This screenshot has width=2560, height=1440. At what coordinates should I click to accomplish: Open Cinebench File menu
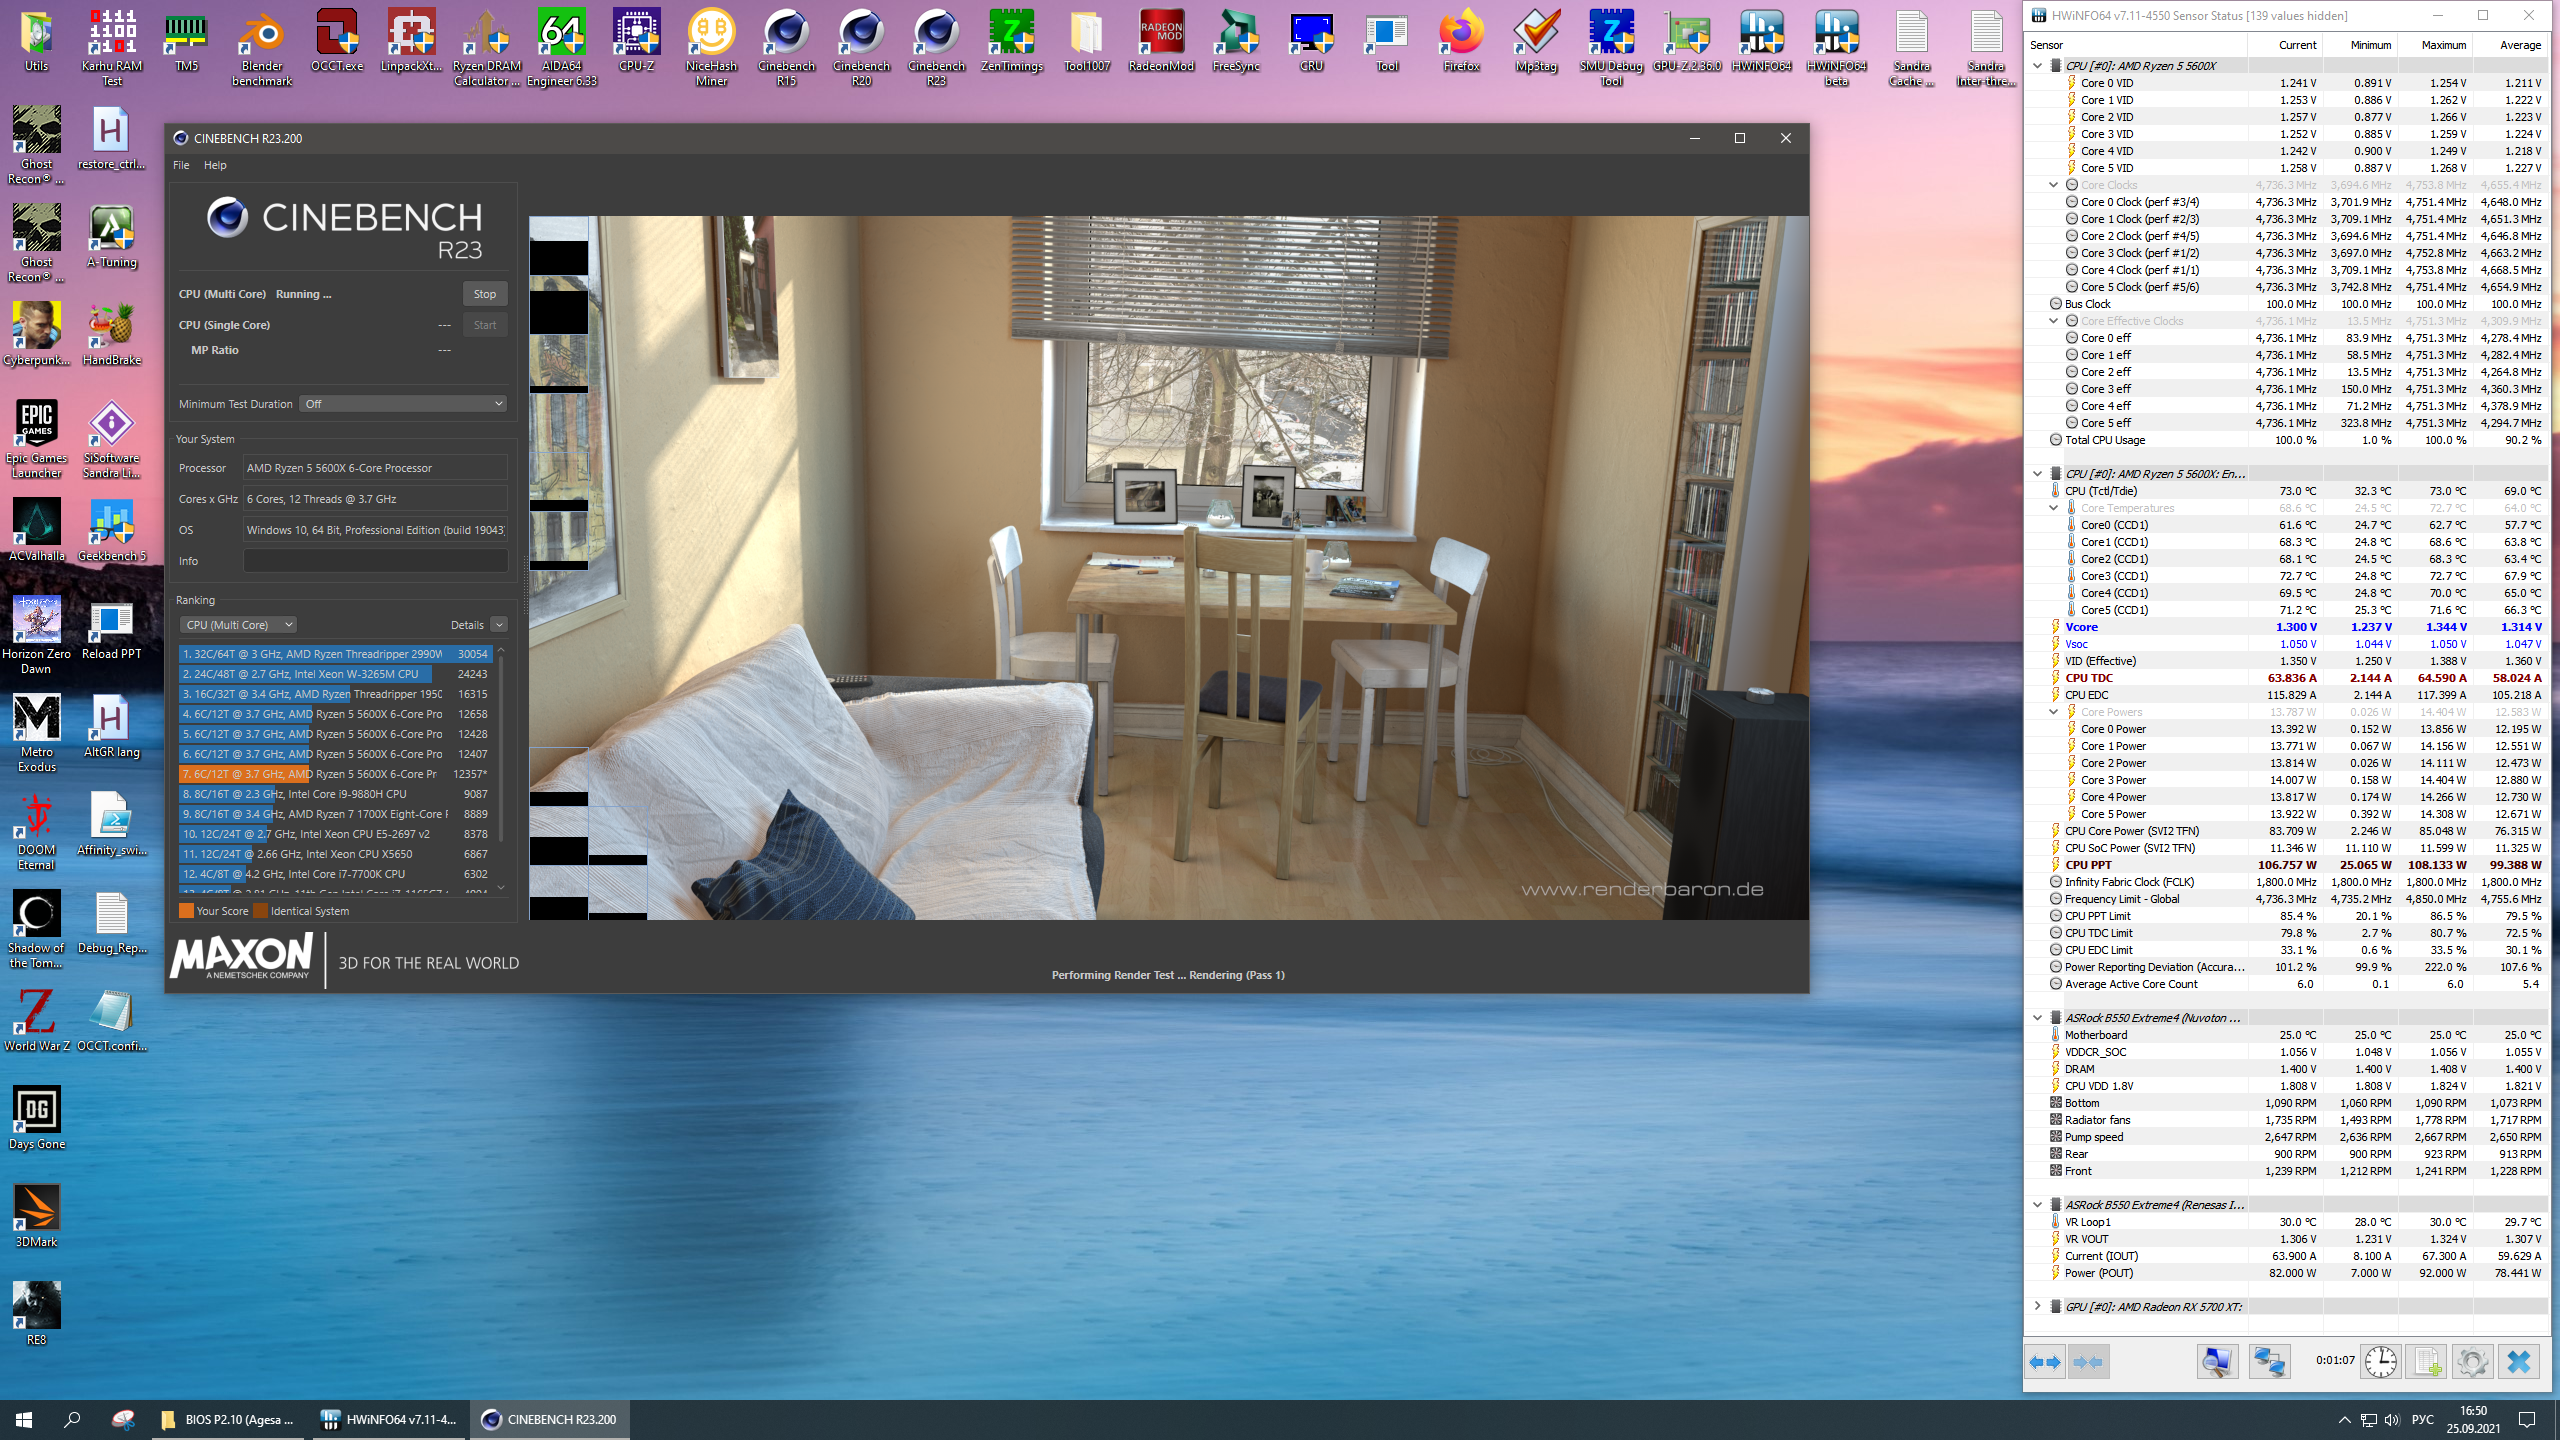point(181,165)
